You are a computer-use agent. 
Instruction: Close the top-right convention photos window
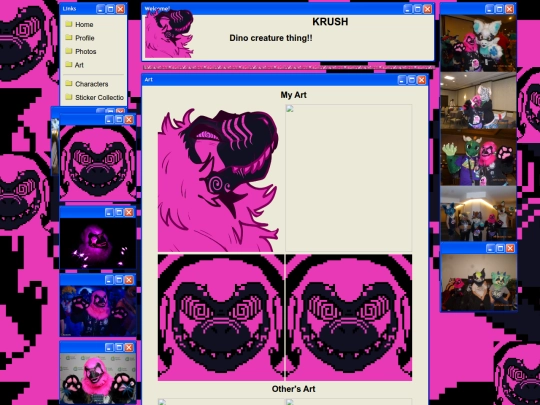point(509,9)
